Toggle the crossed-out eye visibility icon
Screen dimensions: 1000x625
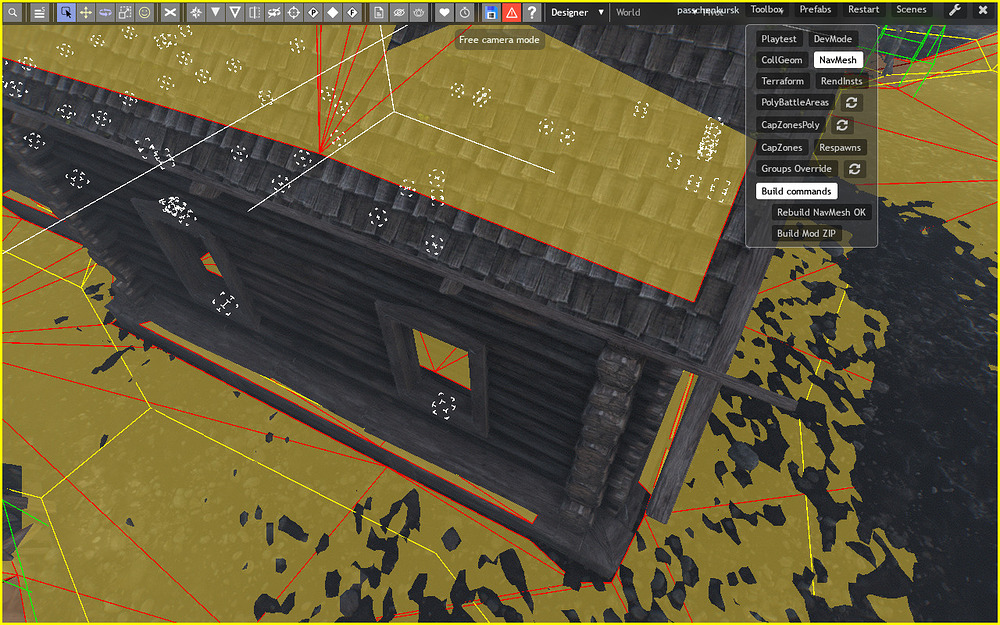tap(399, 12)
